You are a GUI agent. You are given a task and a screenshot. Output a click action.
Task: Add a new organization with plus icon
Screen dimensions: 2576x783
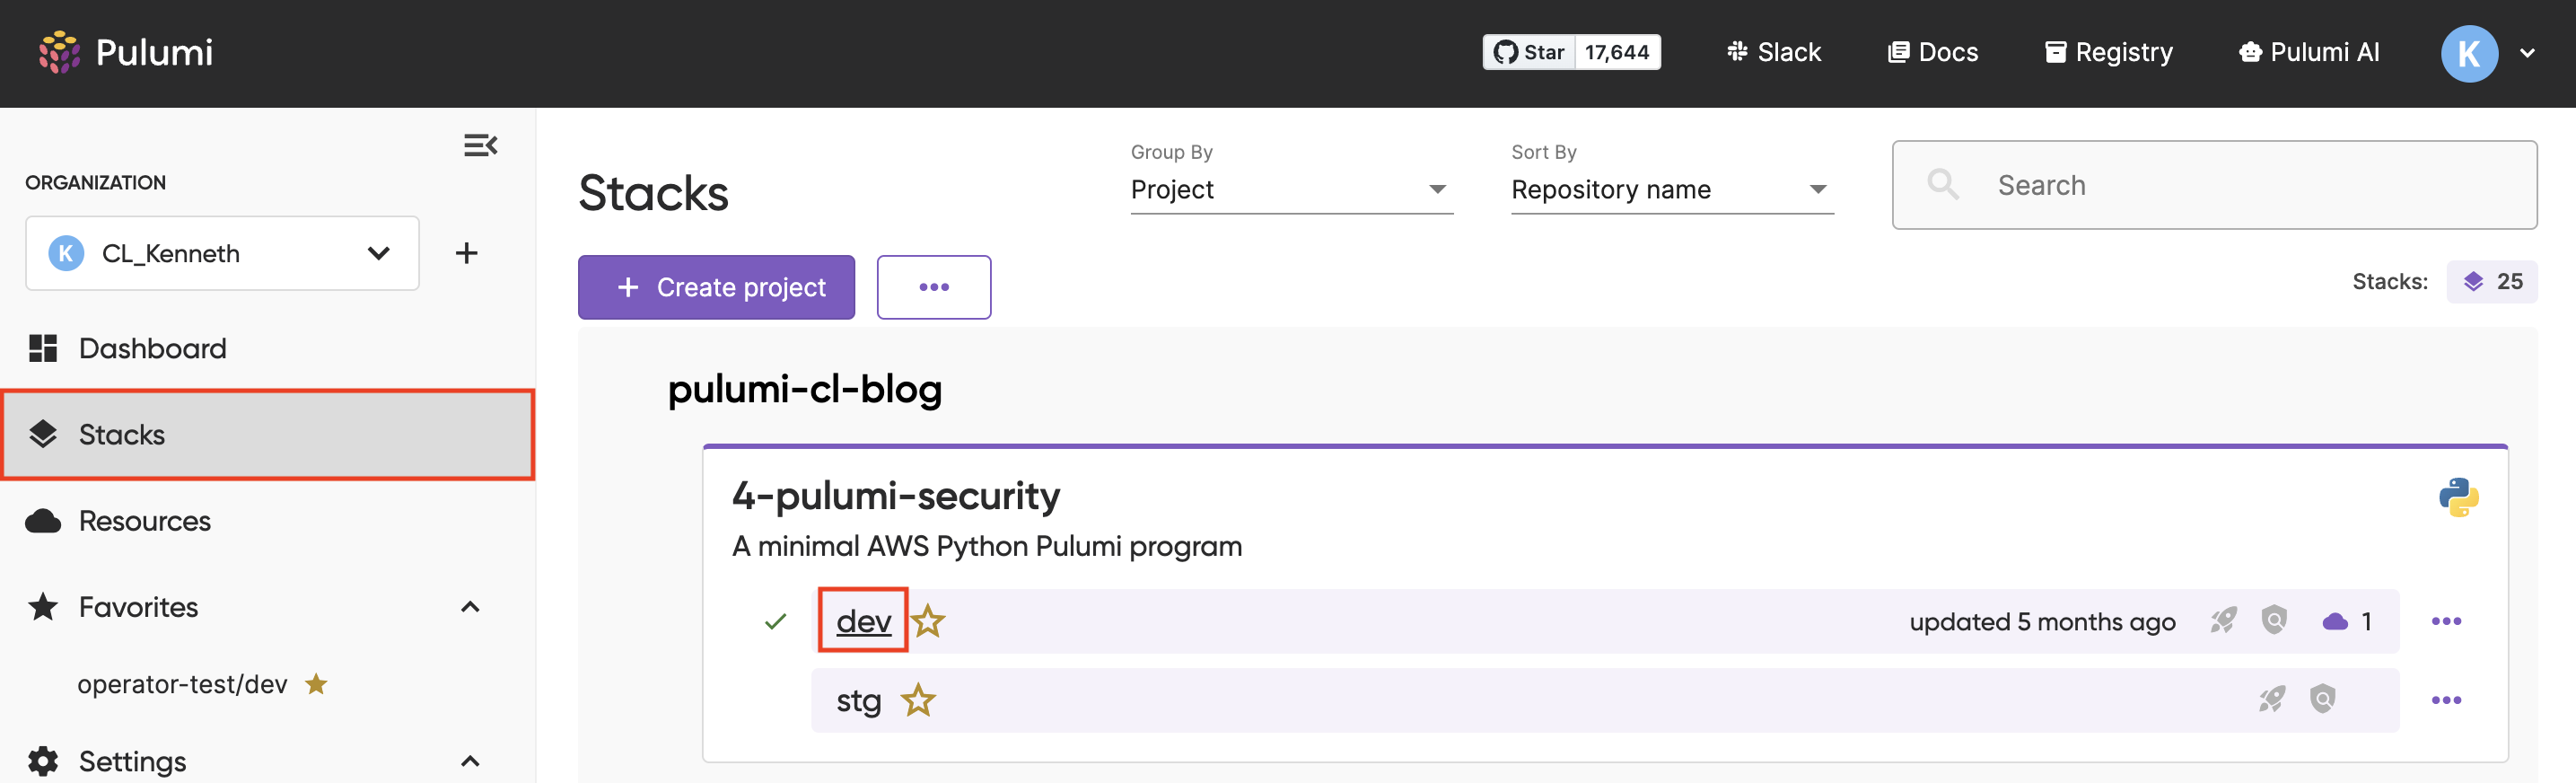pos(466,253)
